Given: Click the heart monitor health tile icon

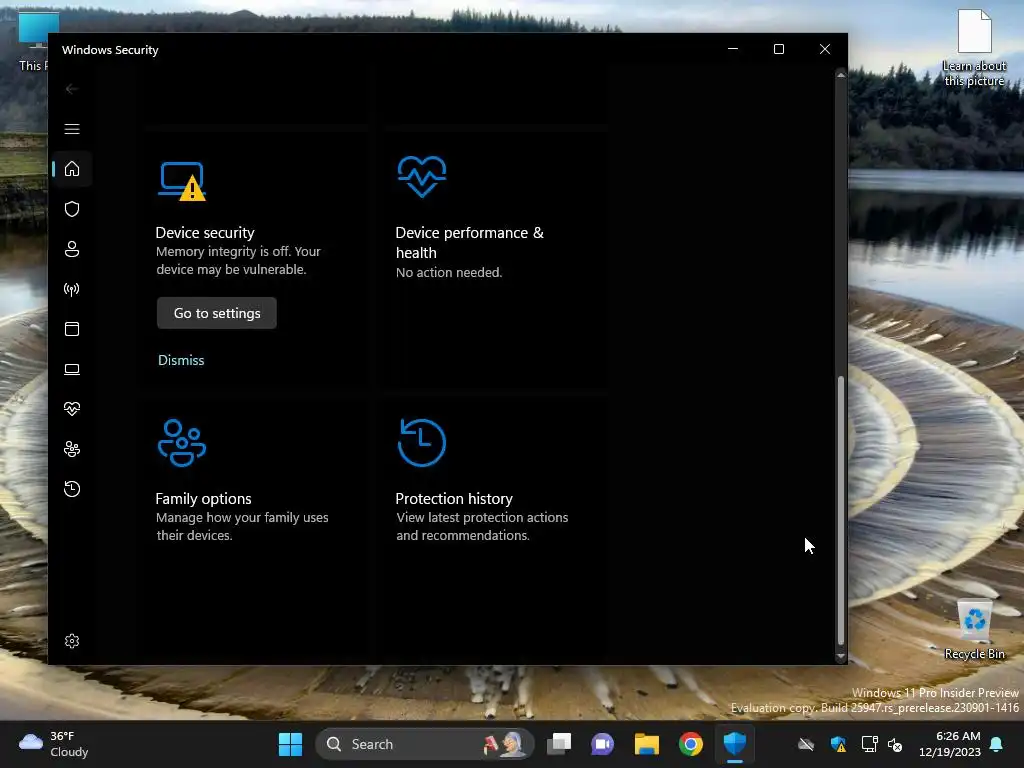Looking at the screenshot, I should tap(422, 176).
